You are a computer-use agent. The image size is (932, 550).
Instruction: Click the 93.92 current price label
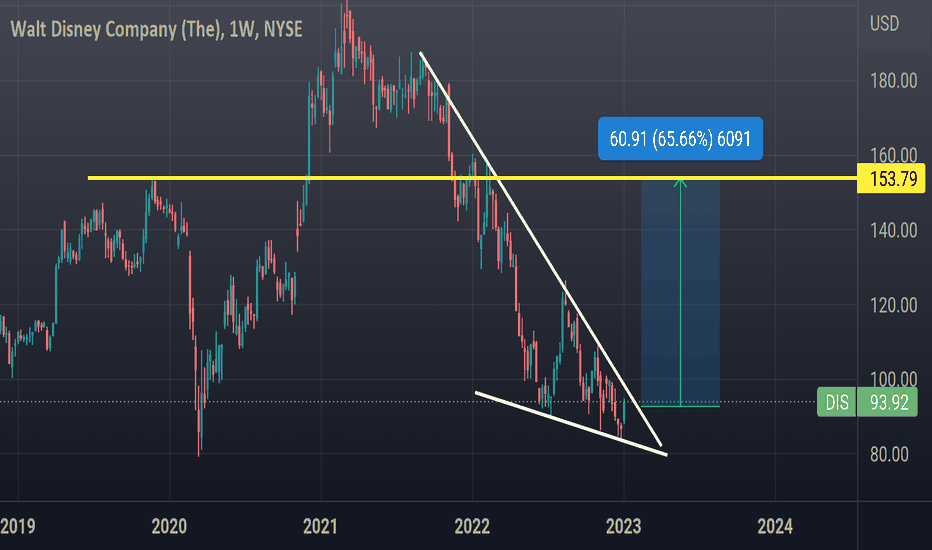pos(887,403)
